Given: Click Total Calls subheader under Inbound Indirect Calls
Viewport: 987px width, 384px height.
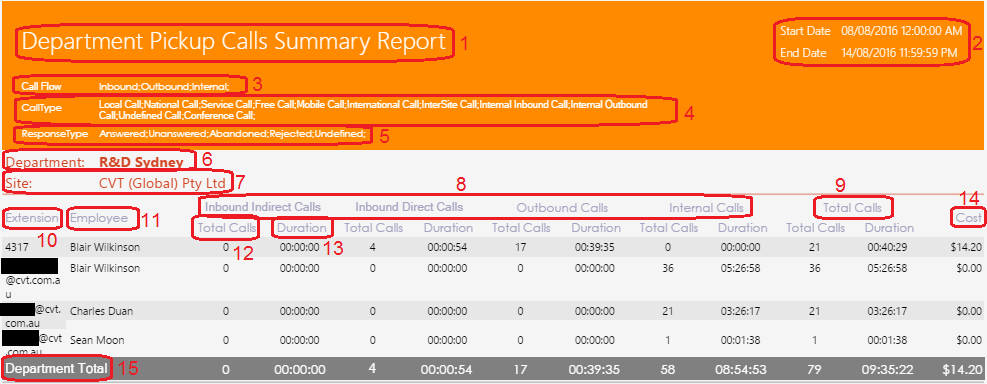Looking at the screenshot, I should pos(226,228).
